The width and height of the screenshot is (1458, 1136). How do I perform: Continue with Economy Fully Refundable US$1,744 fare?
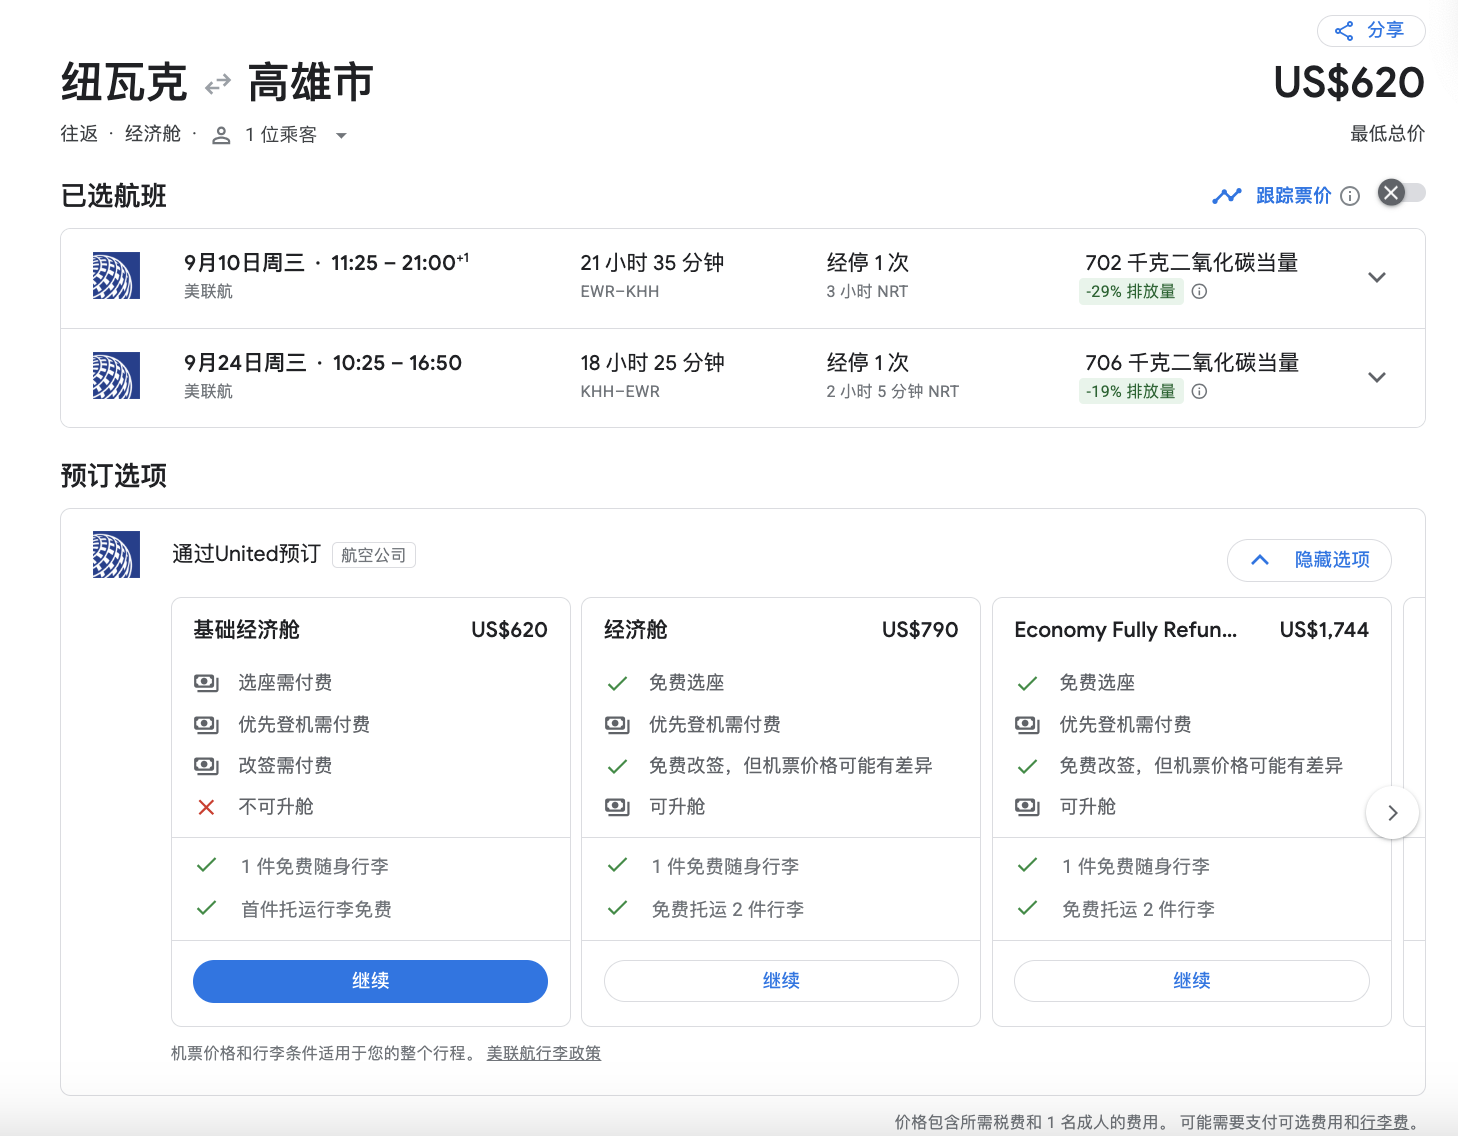1191,981
